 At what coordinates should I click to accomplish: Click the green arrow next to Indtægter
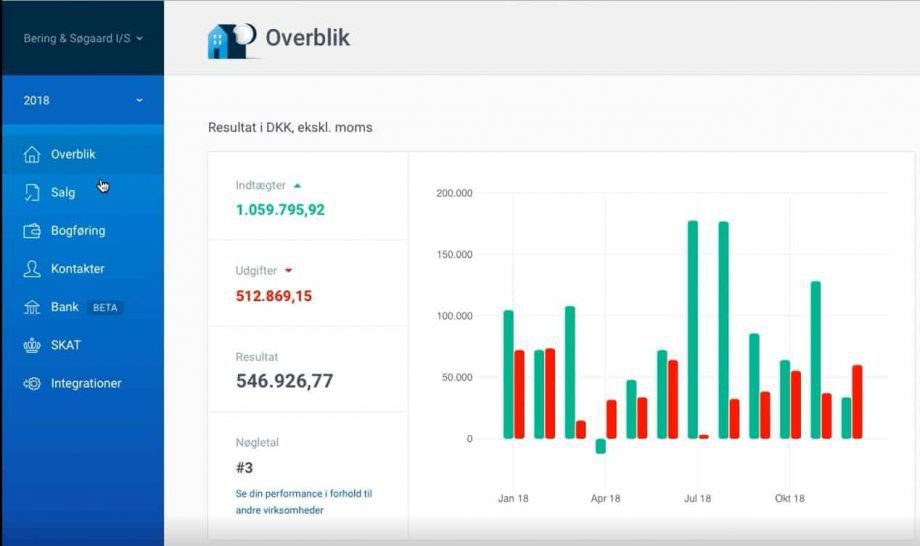(x=297, y=185)
